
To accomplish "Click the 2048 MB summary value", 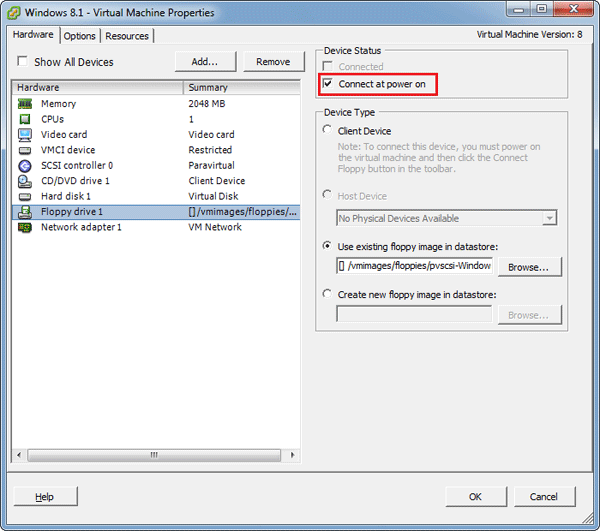I will 207,104.
